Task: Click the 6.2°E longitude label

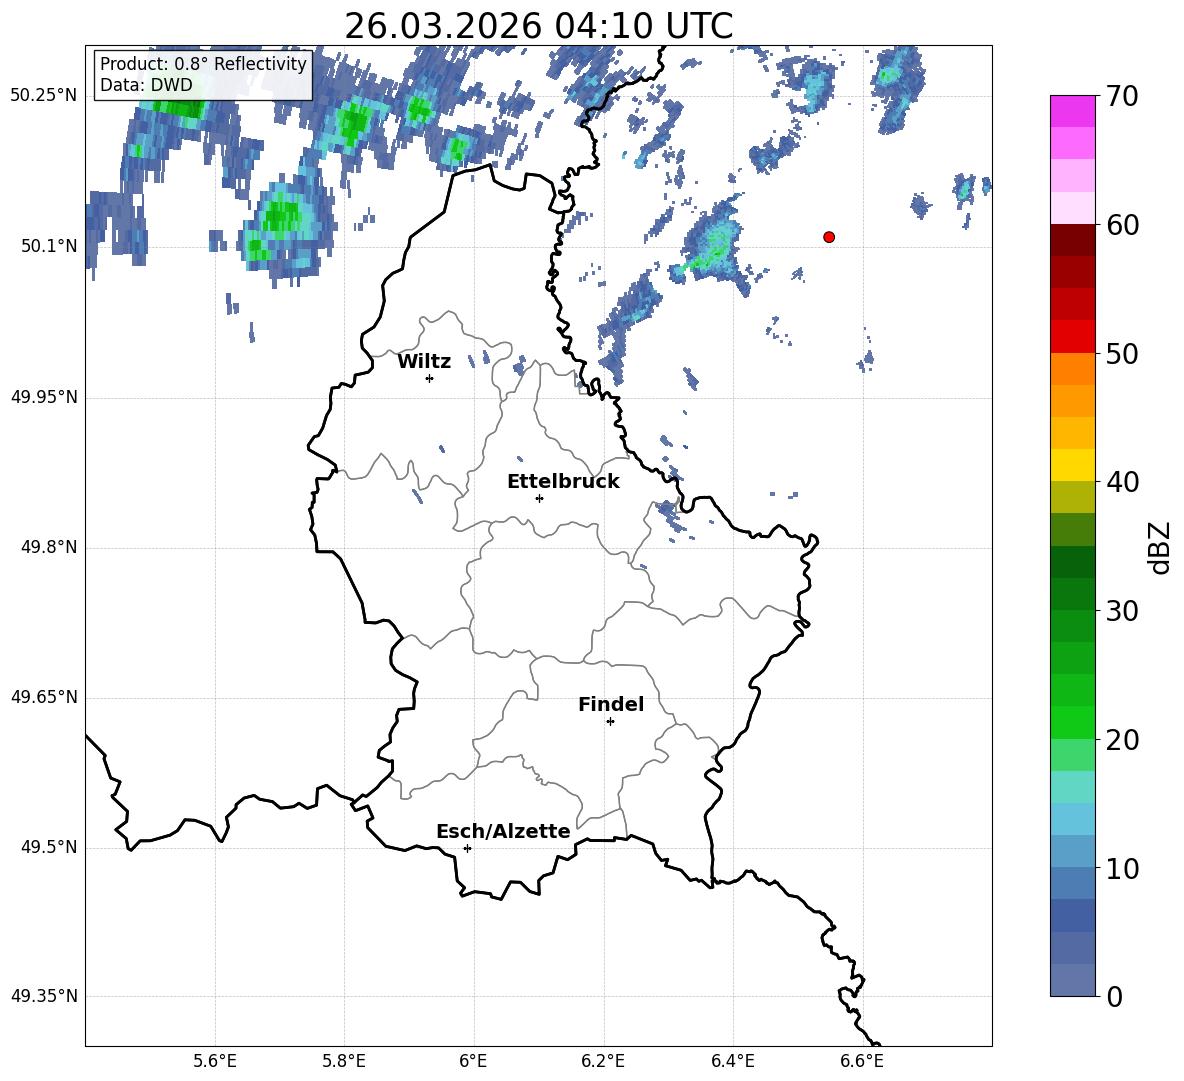Action: pyautogui.click(x=603, y=1061)
